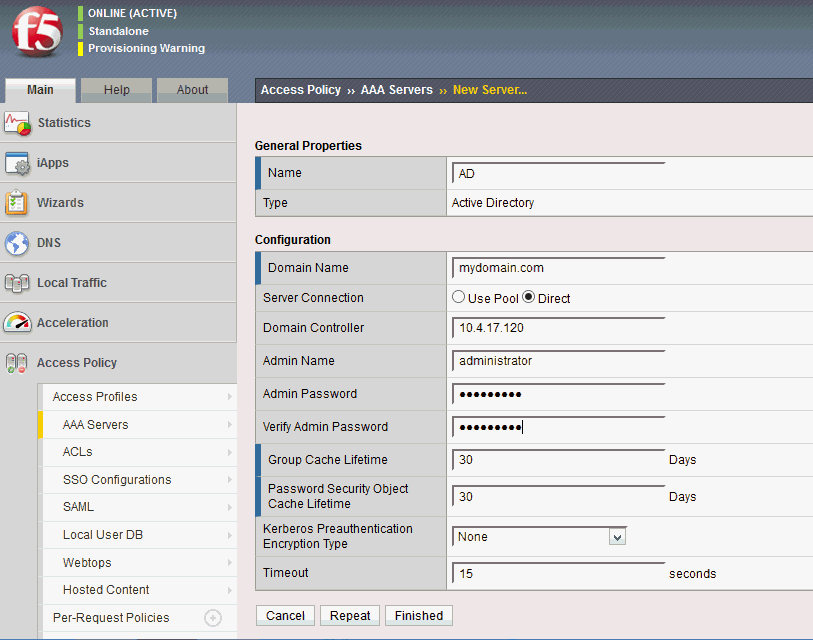This screenshot has width=813, height=640.
Task: Select the Use Pool radio button
Action: [459, 298]
